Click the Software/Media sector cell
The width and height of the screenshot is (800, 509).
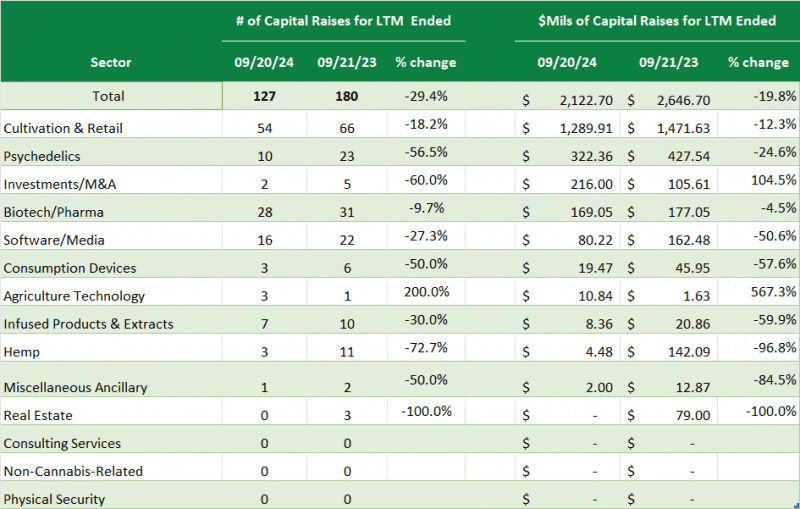coord(54,240)
